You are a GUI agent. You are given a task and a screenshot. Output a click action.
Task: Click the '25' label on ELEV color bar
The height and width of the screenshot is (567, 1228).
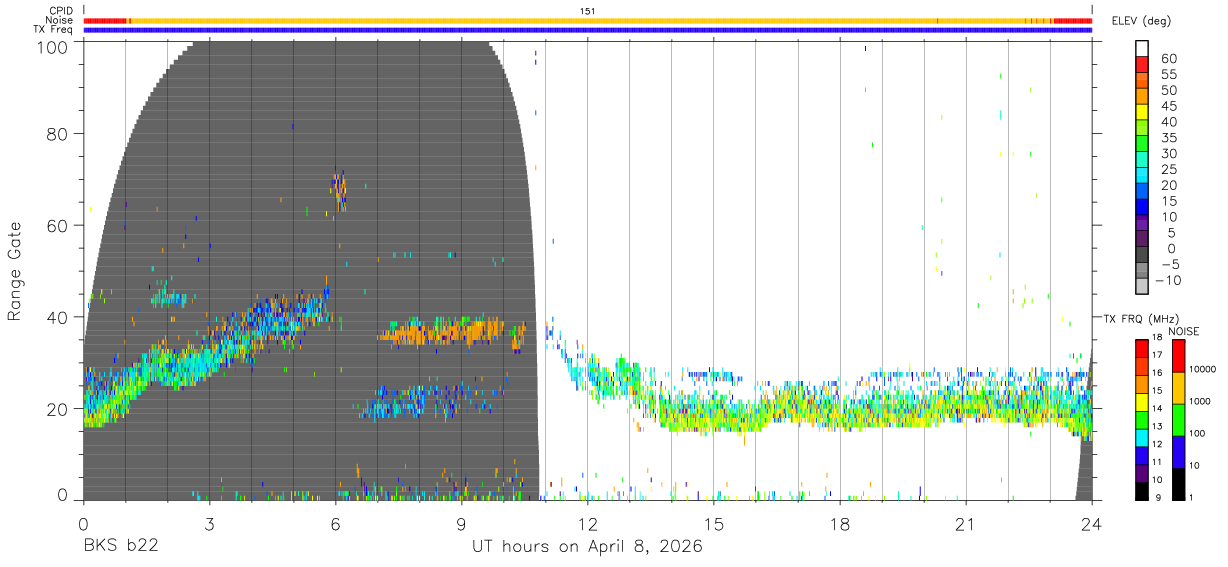(x=1170, y=170)
